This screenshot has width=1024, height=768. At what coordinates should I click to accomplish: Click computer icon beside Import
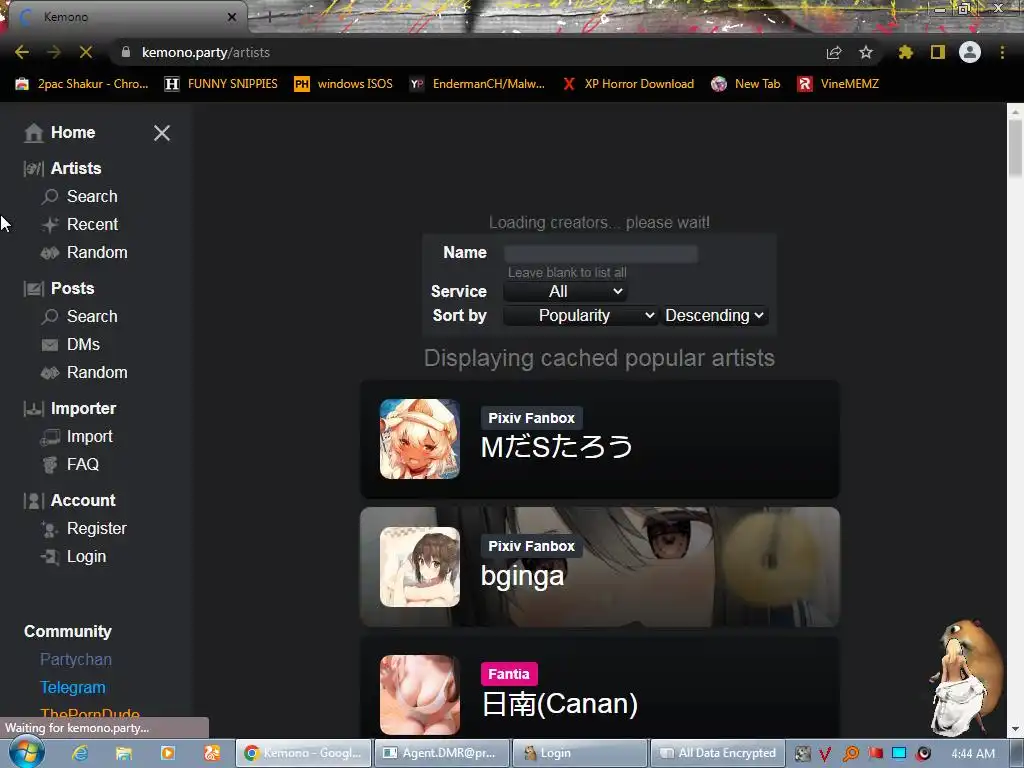[50, 438]
